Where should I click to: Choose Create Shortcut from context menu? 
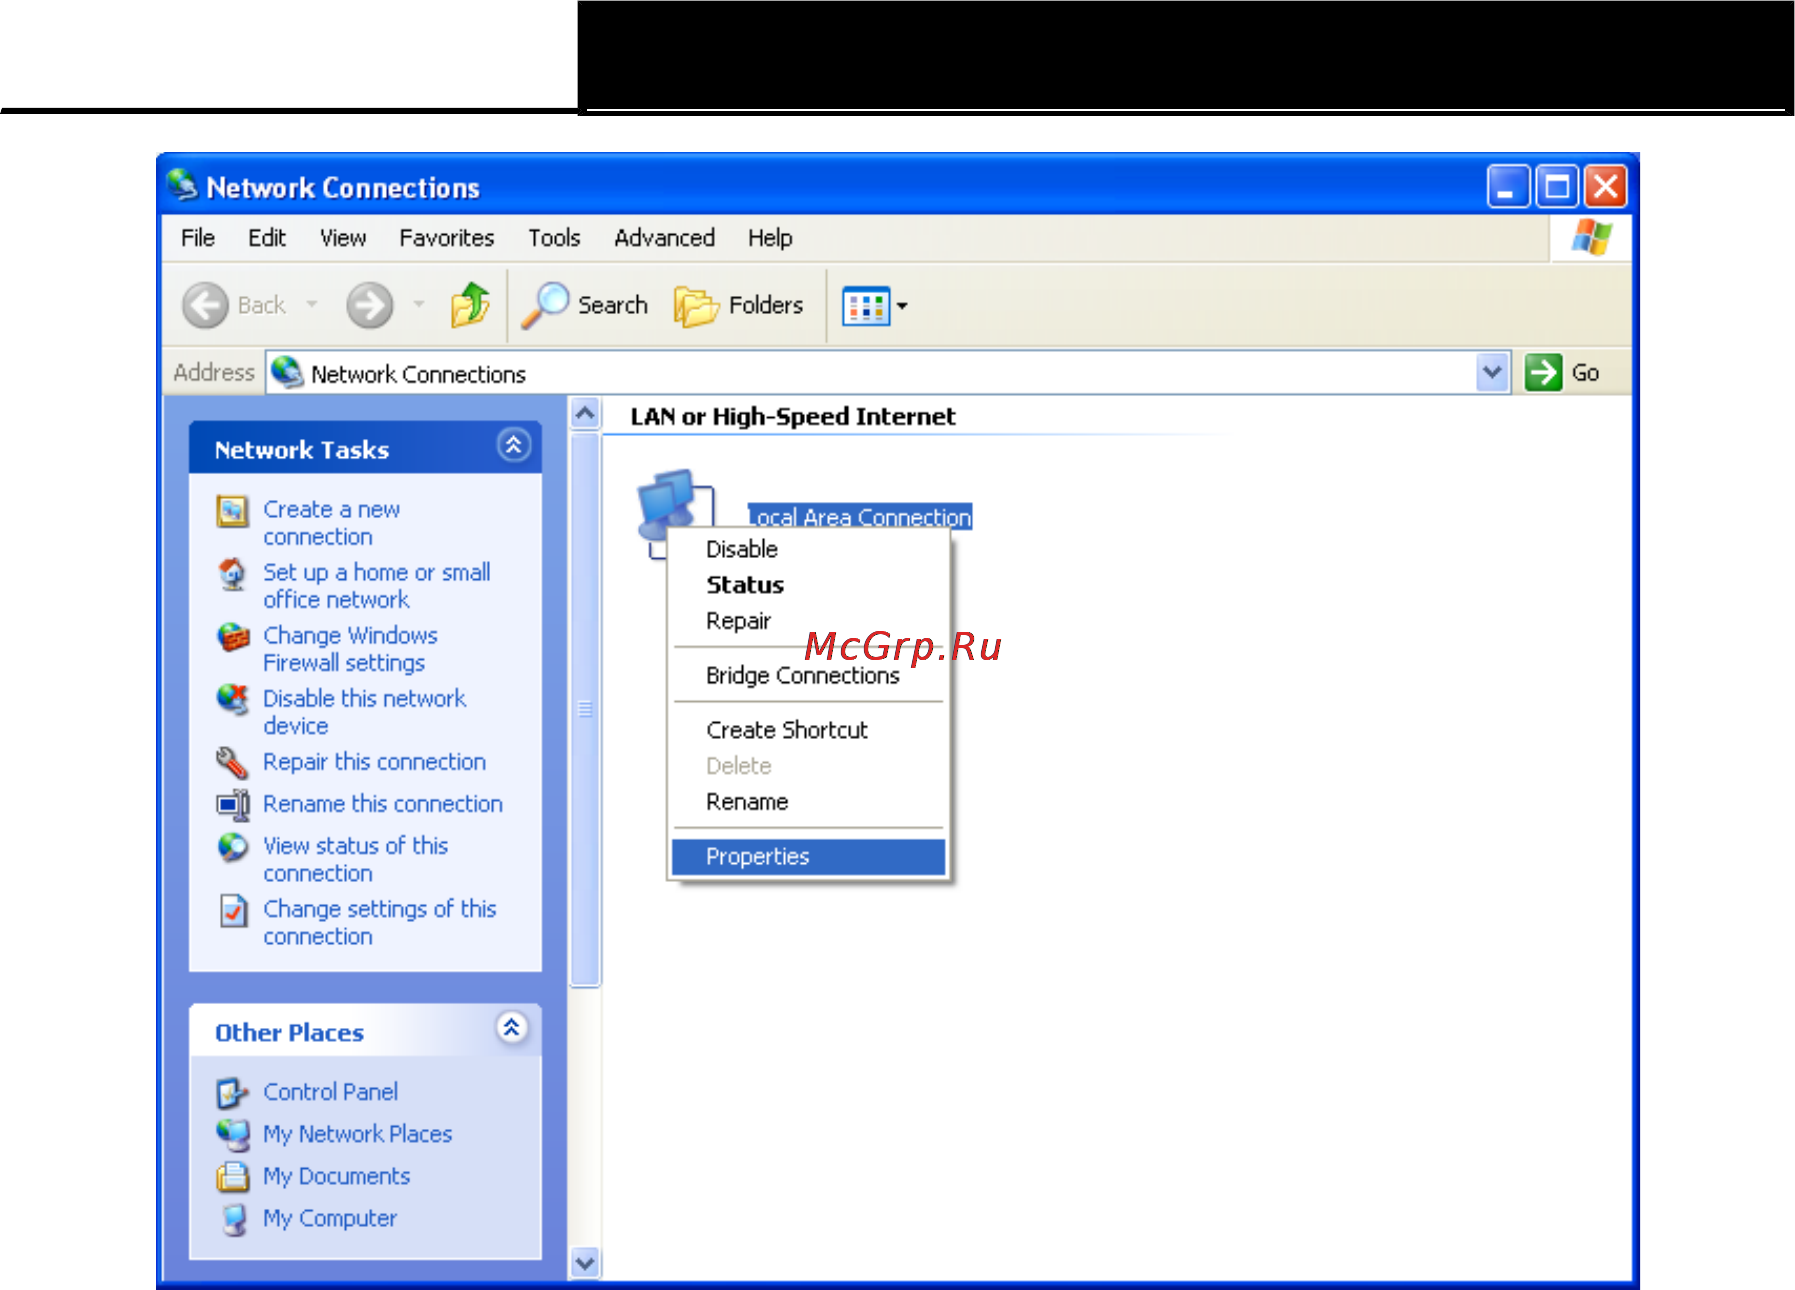coord(808,730)
